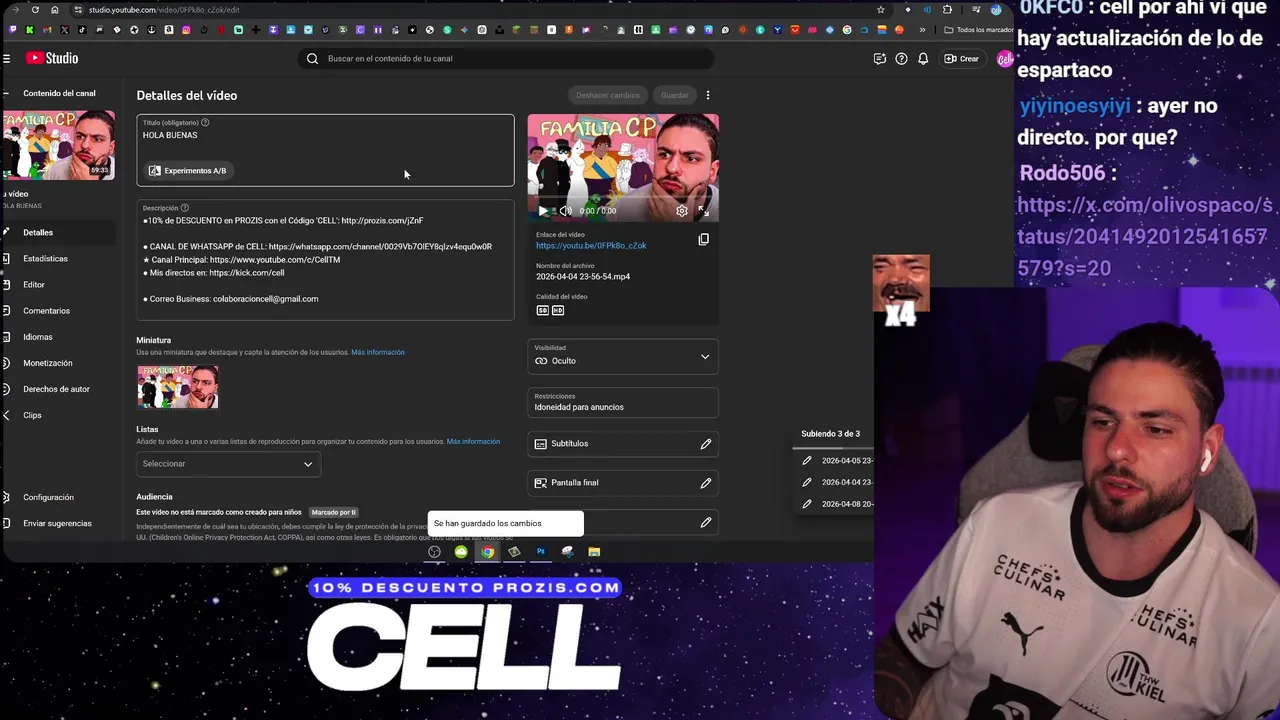
Task: Expand the Listas Seleccionar dropdown
Action: click(x=228, y=464)
